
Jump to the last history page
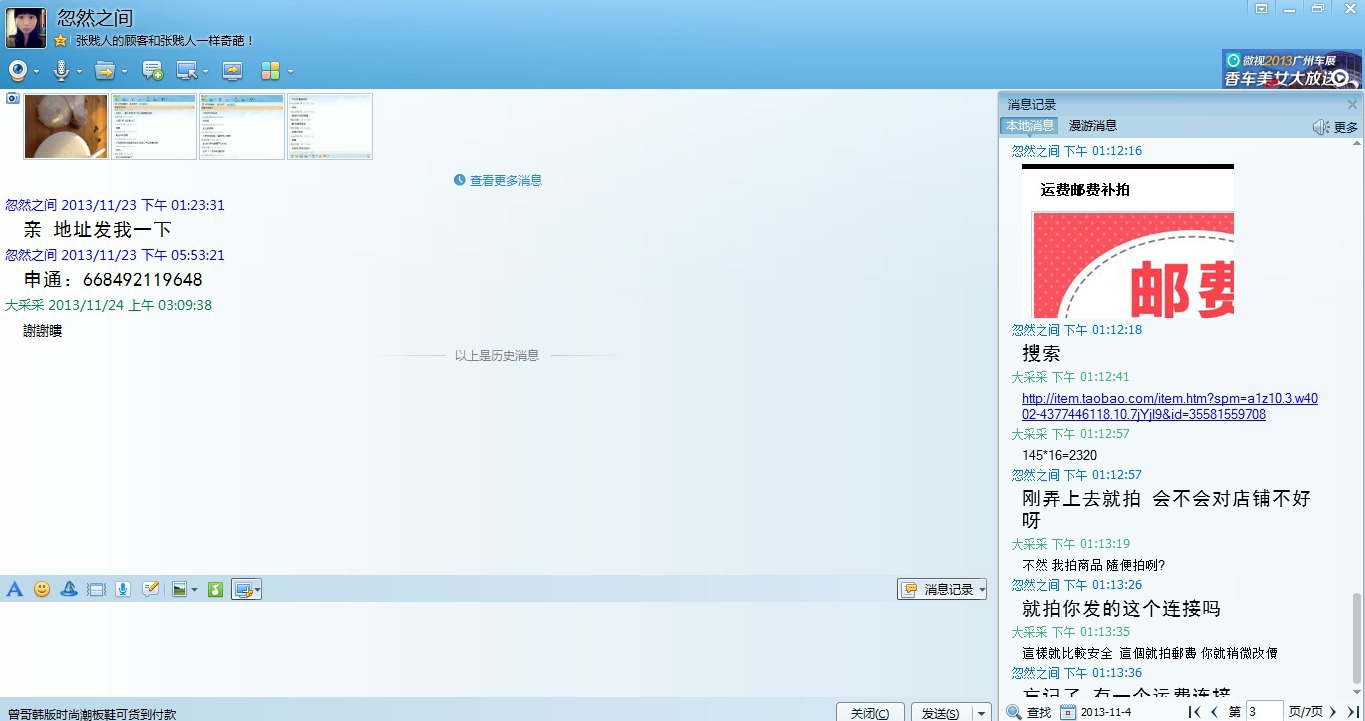(1353, 712)
